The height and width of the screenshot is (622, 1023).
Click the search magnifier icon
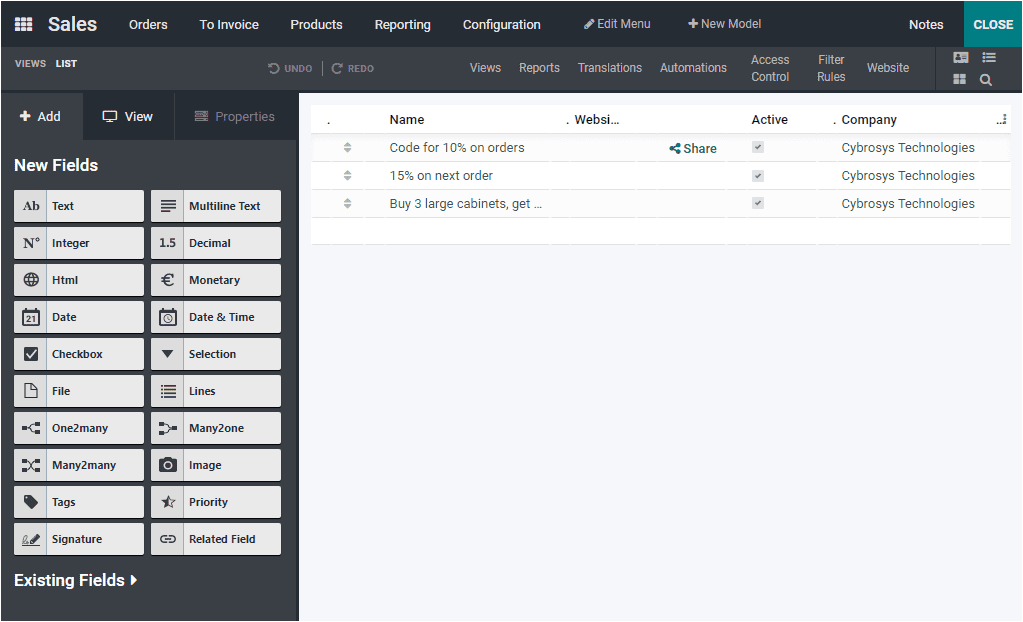click(x=985, y=79)
